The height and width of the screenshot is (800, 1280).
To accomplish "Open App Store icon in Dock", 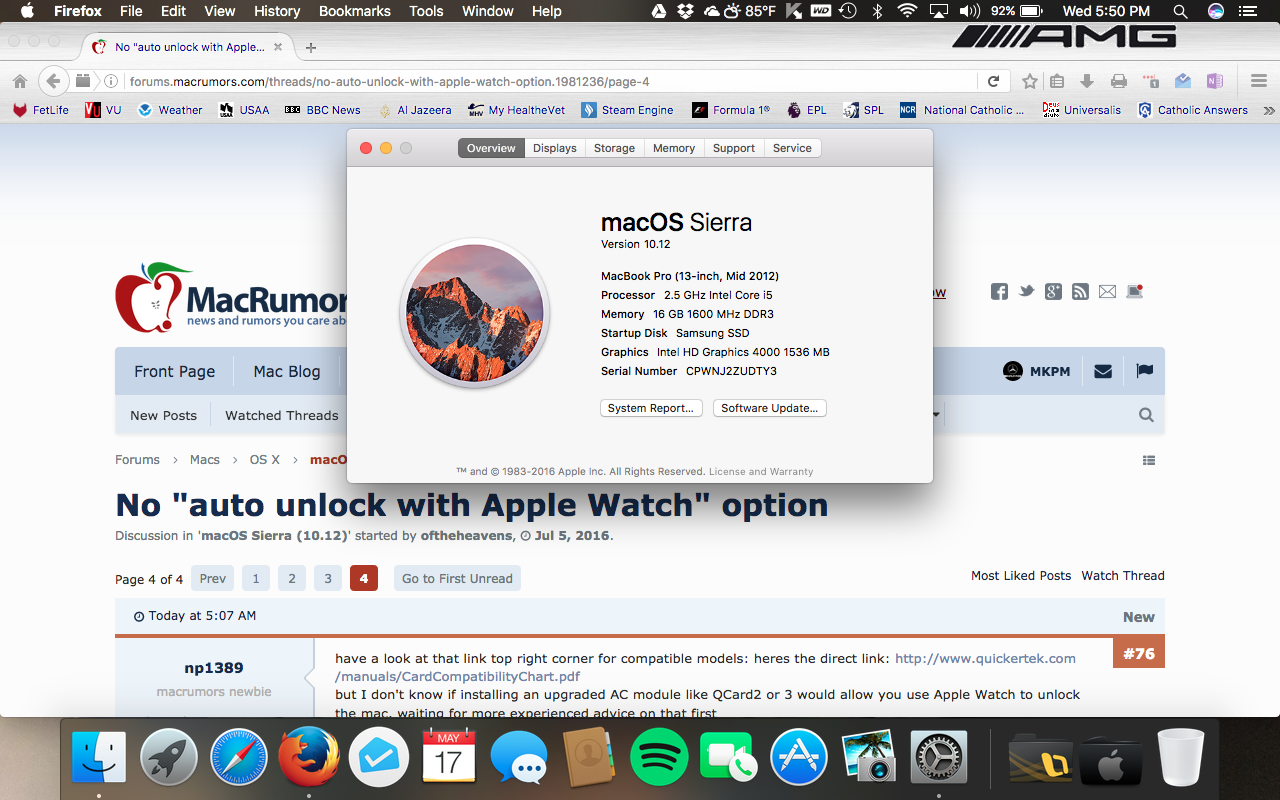I will point(798,756).
